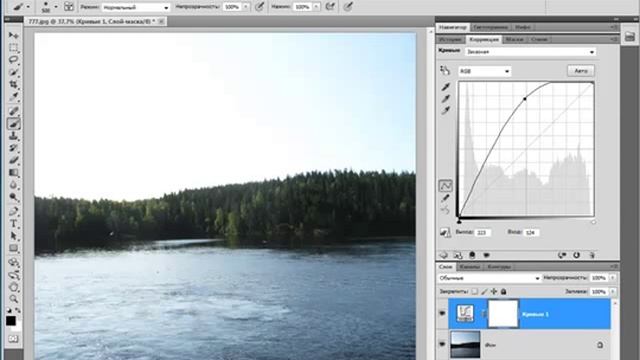Image resolution: width=640 pixels, height=360 pixels.
Task: Click the foreground black color swatch
Action: point(11,321)
